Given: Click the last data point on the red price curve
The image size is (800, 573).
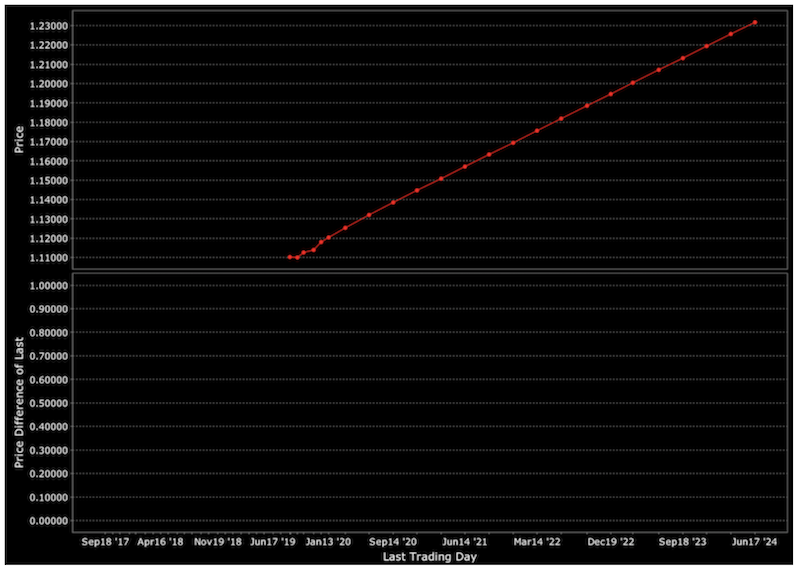Looking at the screenshot, I should pyautogui.click(x=754, y=22).
